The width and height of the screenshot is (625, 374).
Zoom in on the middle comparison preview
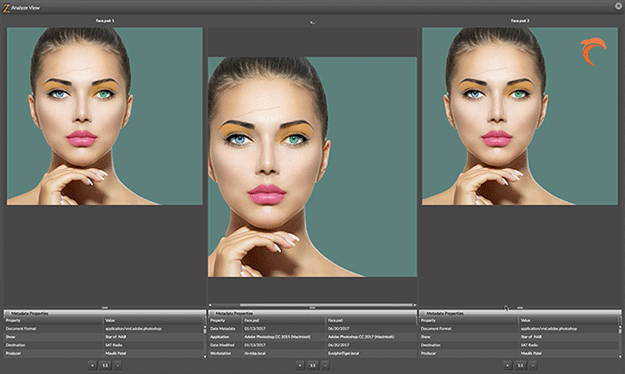(x=300, y=365)
